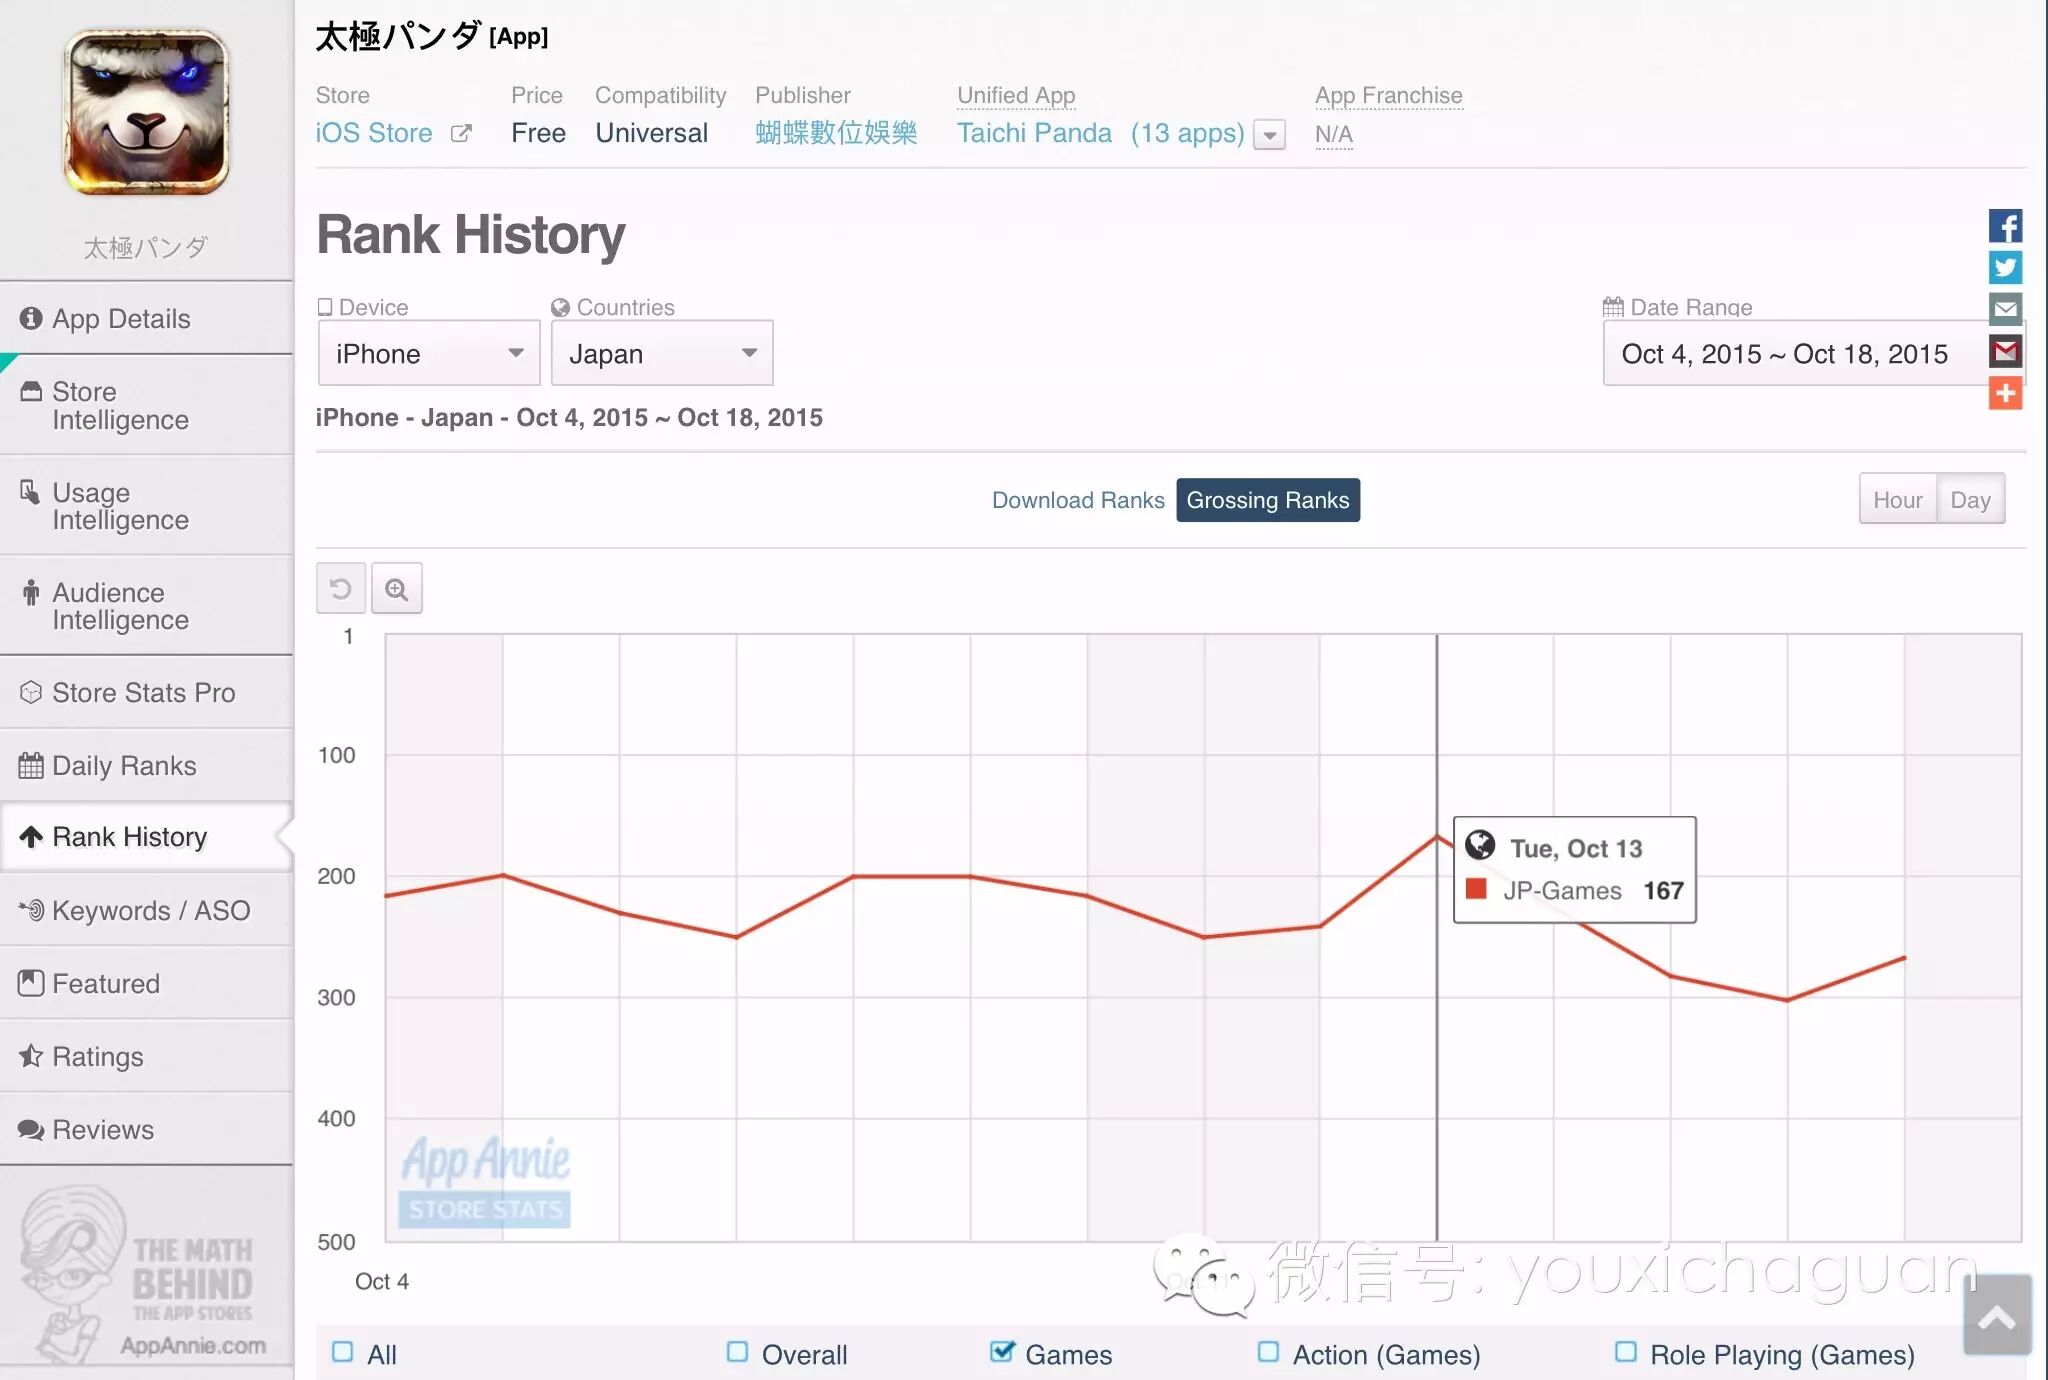2048x1380 pixels.
Task: Switch to Download Ranks tab
Action: point(1078,500)
